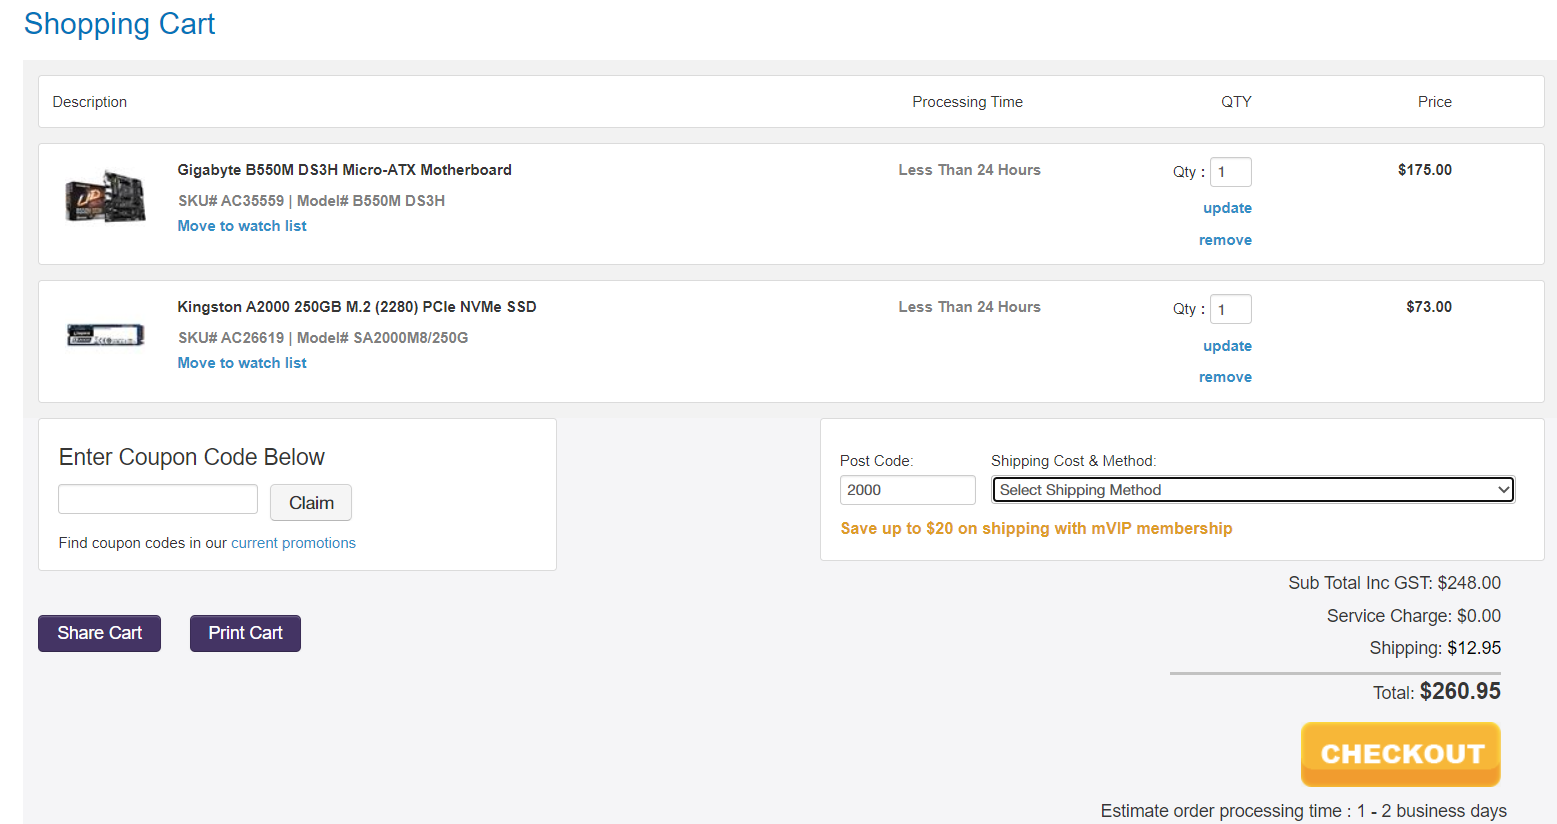This screenshot has height=824, width=1557.
Task: Open mVIP membership shipping savings link
Action: (1036, 528)
